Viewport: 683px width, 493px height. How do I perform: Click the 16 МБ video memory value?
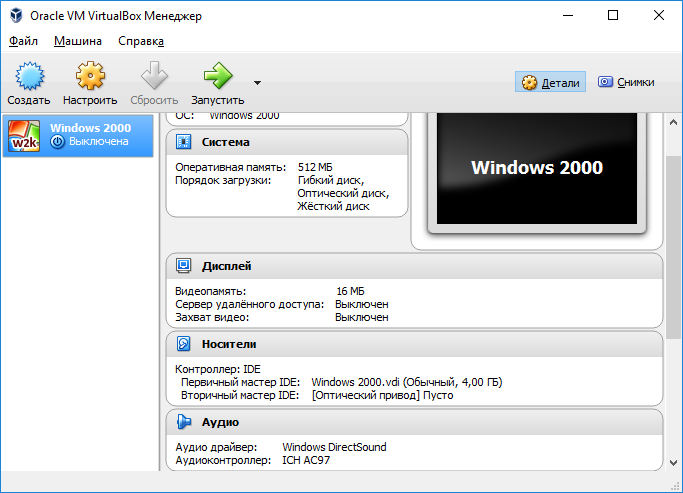[350, 291]
